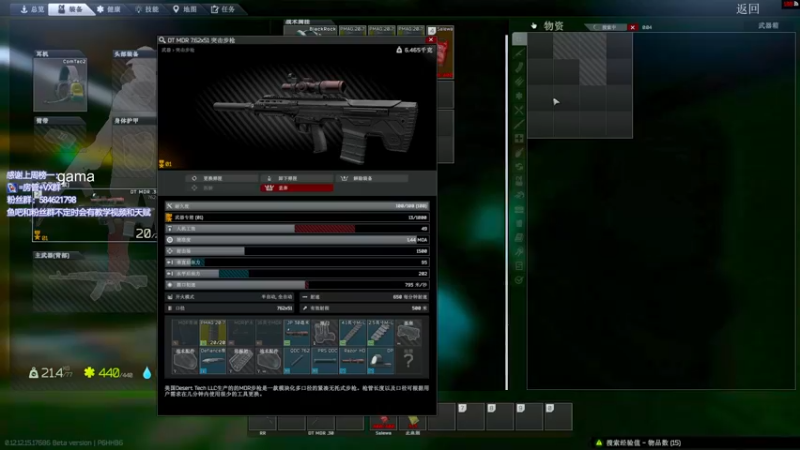Click the sighting range row 1500
Viewport: 800px width, 450px height.
tap(297, 251)
